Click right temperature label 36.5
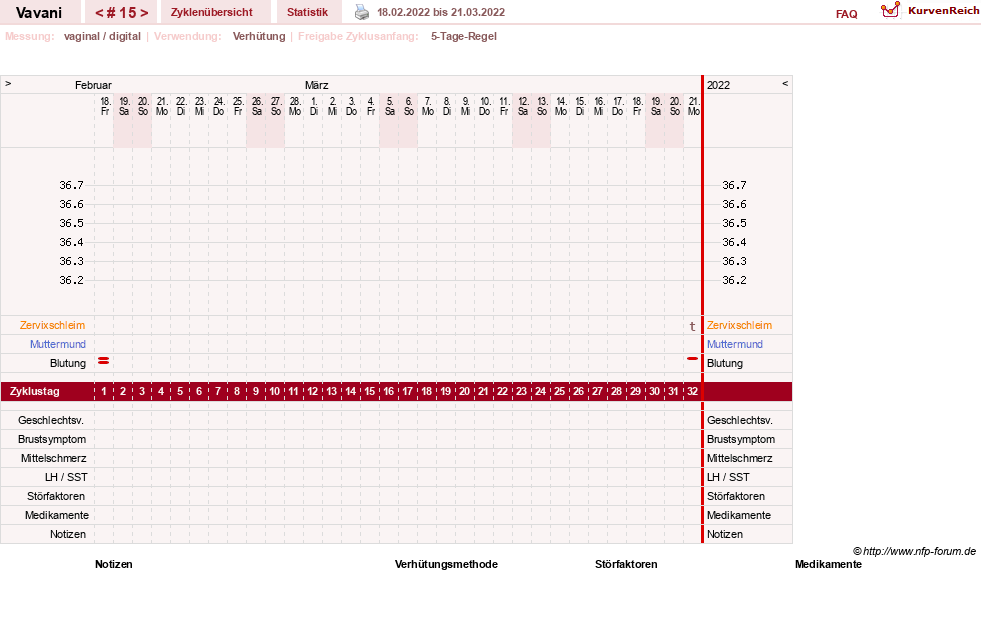Viewport: 981px width, 623px height. (x=734, y=223)
